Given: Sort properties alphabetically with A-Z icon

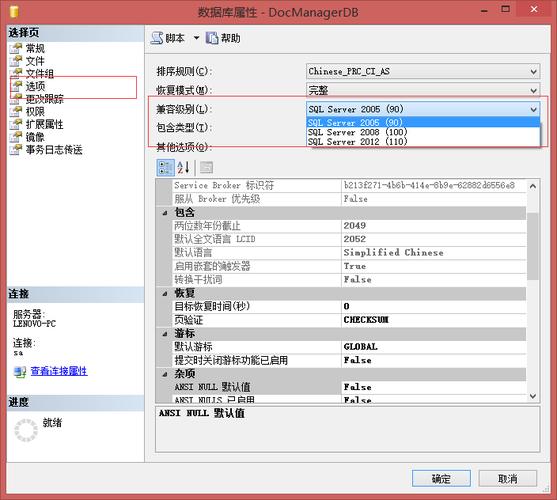Looking at the screenshot, I should pyautogui.click(x=183, y=168).
